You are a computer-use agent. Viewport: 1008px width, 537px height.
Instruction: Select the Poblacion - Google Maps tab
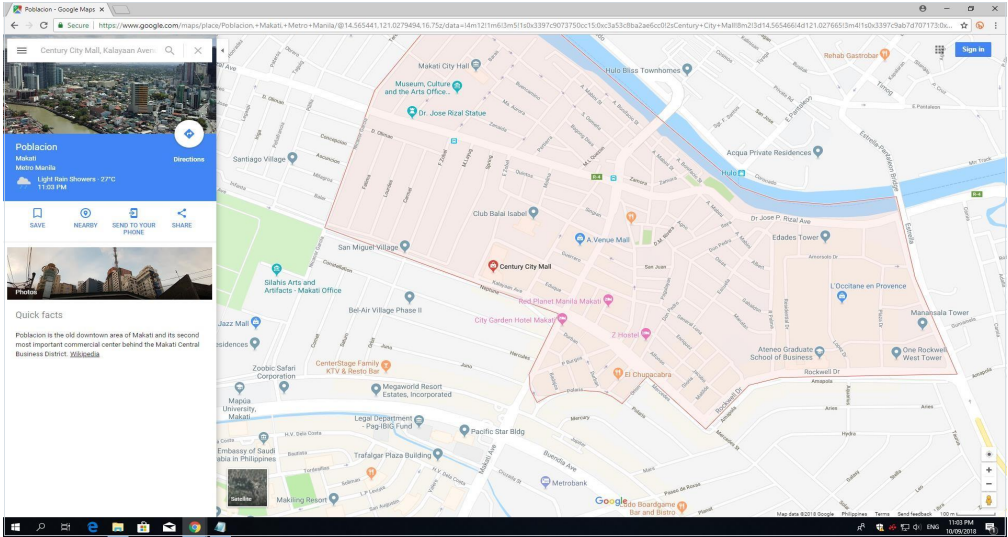coord(59,10)
